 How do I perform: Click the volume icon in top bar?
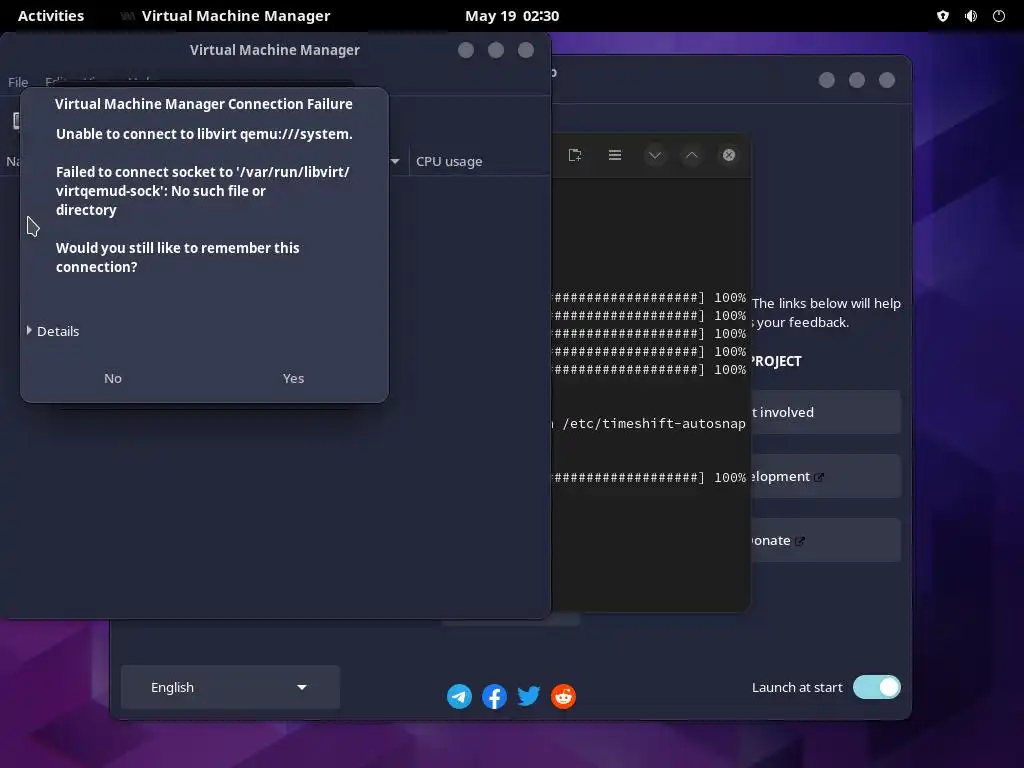pyautogui.click(x=971, y=16)
